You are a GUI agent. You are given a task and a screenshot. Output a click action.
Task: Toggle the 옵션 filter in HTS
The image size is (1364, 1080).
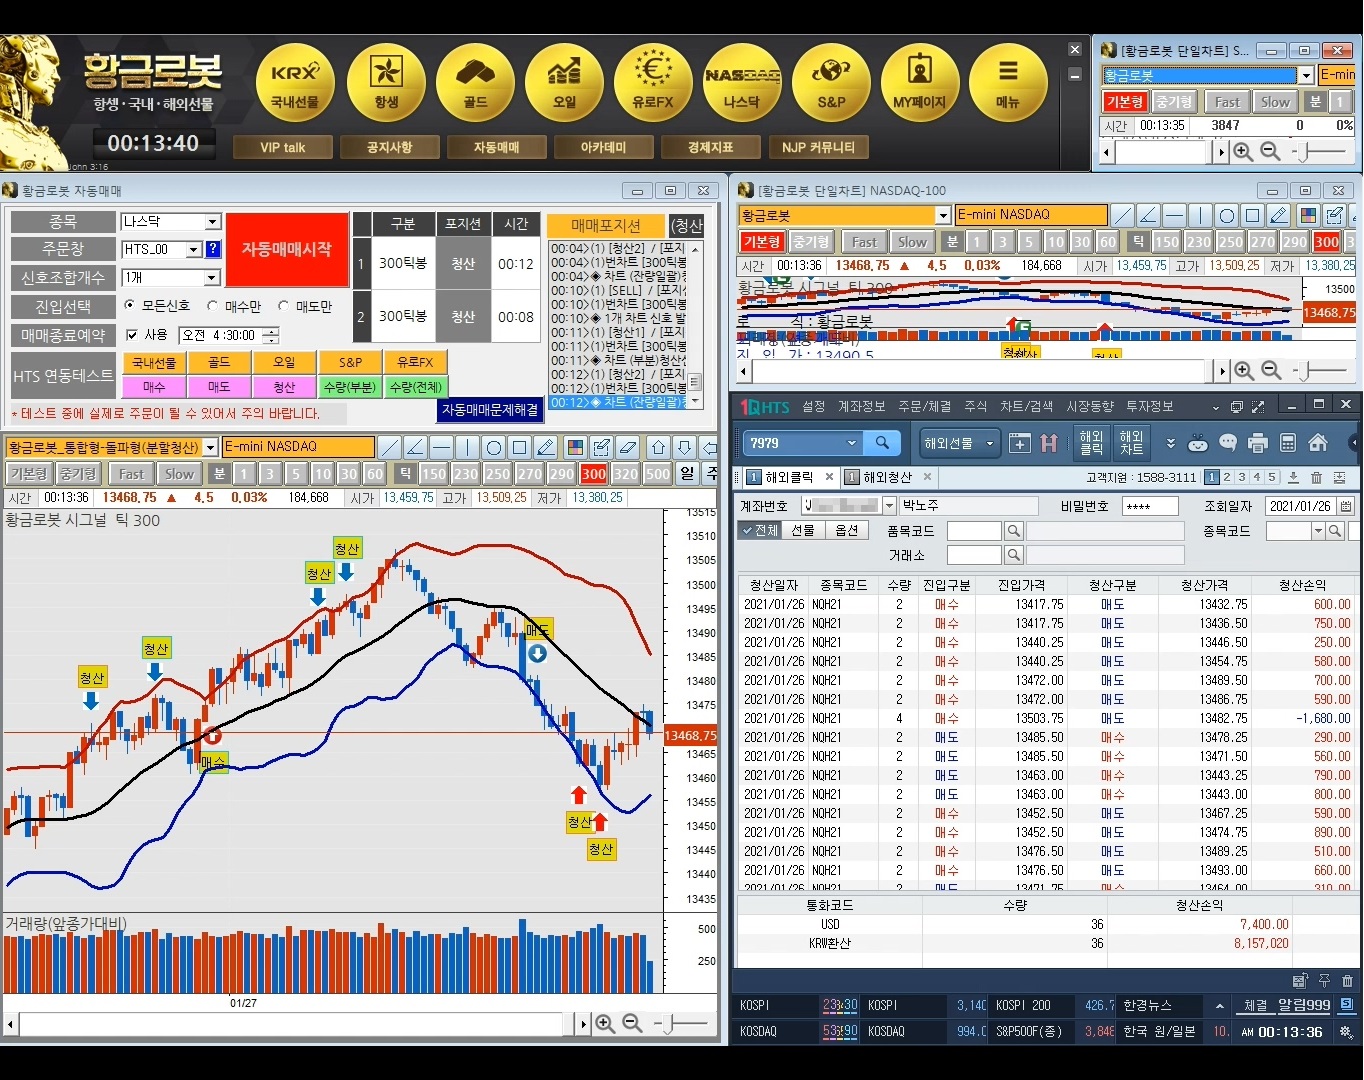point(847,530)
